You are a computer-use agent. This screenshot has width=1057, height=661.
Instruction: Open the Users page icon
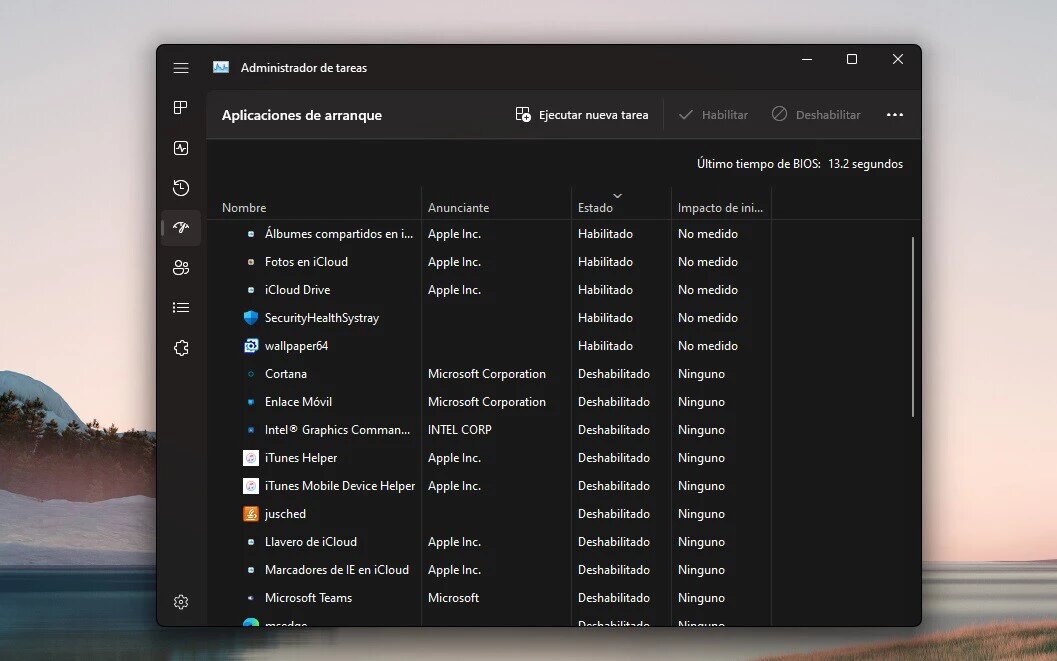[x=181, y=268]
